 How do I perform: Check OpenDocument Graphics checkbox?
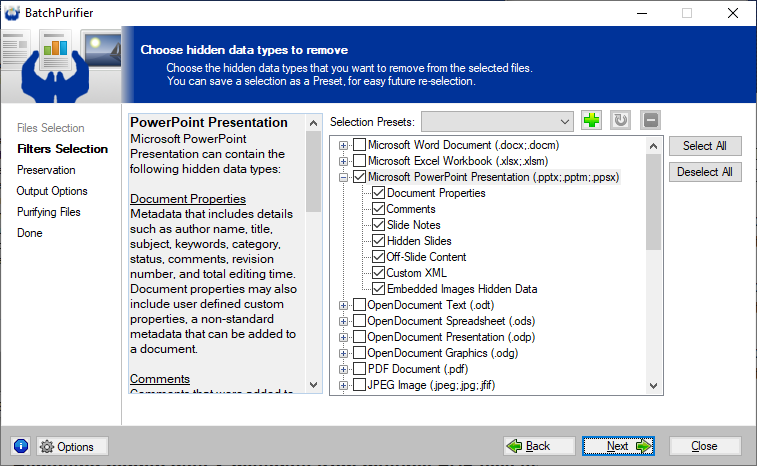click(359, 353)
